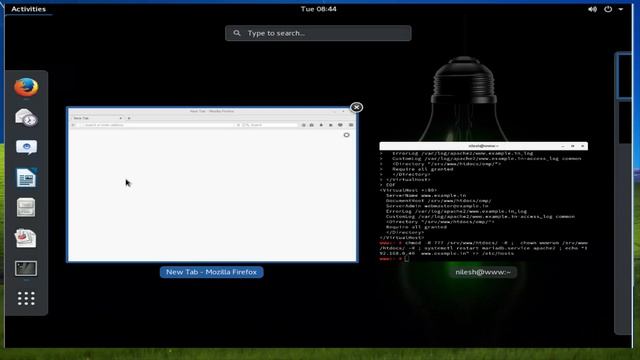The width and height of the screenshot is (640, 360).
Task: Activate the terminal window thumbnail
Action: coord(483,202)
